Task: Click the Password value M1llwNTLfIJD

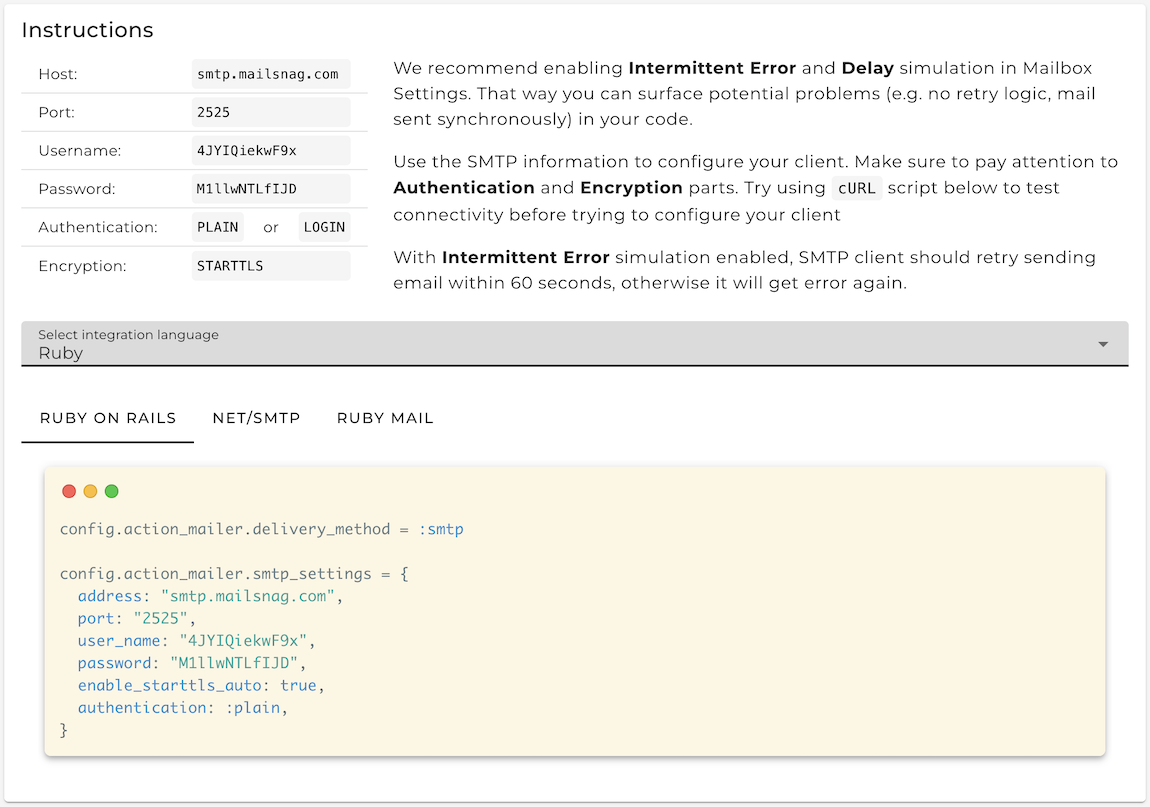Action: click(x=271, y=189)
